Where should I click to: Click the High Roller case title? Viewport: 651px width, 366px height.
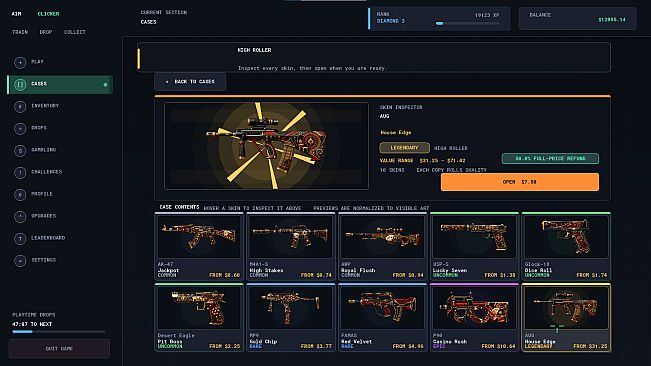pyautogui.click(x=254, y=50)
